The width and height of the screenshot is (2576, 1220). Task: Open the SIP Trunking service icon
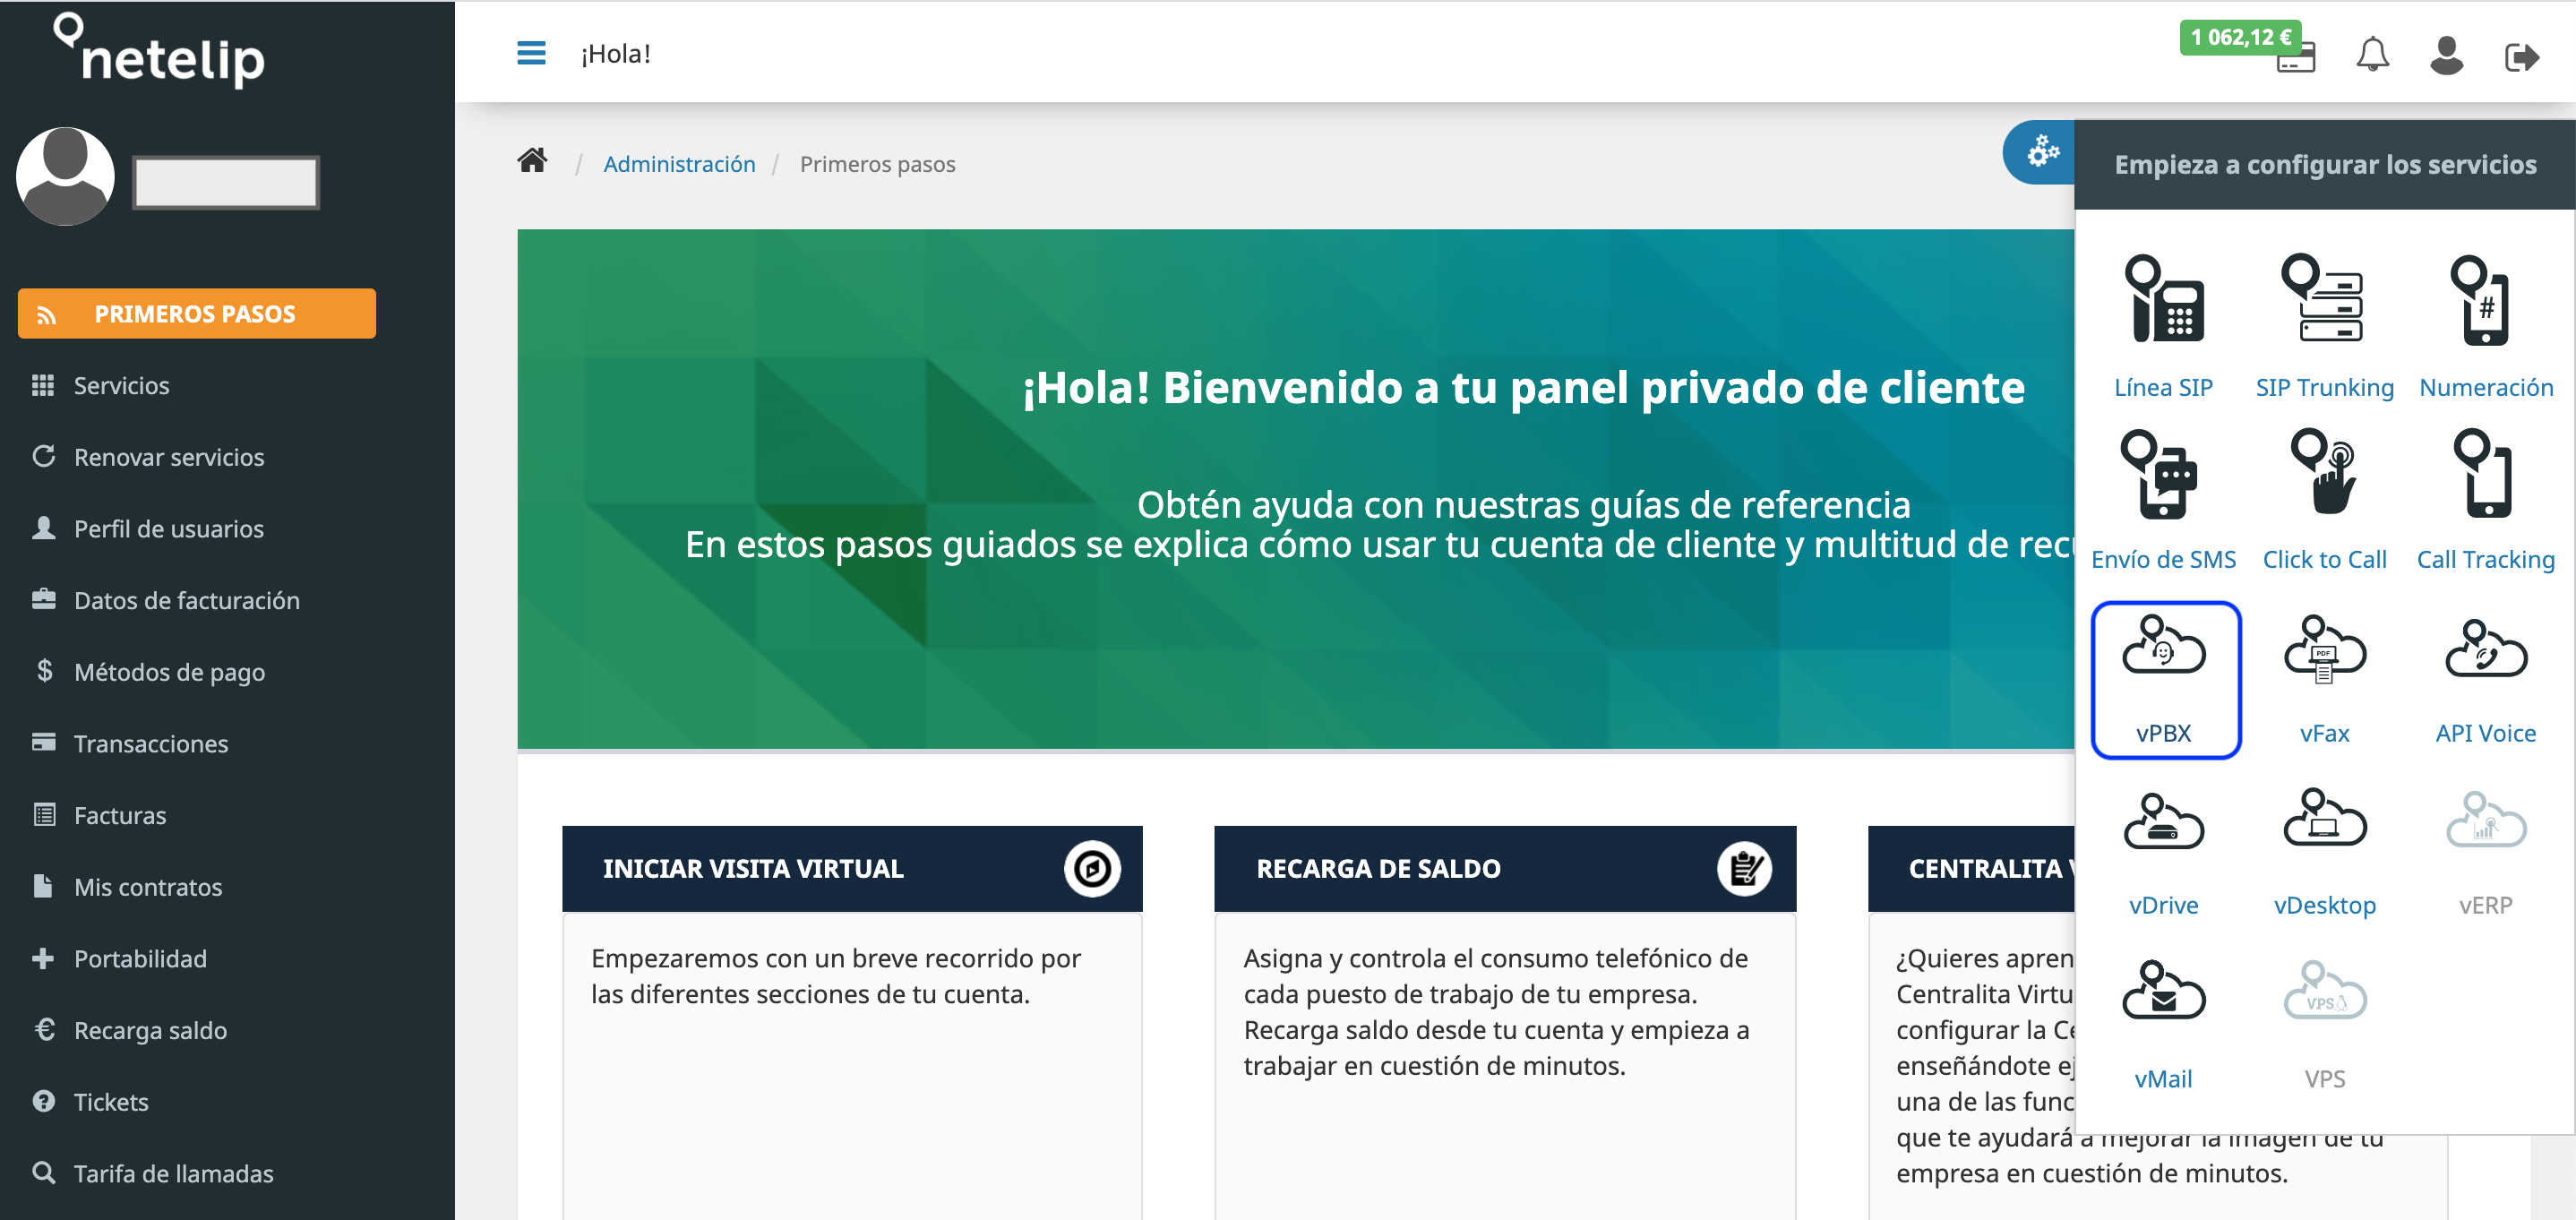[x=2323, y=299]
